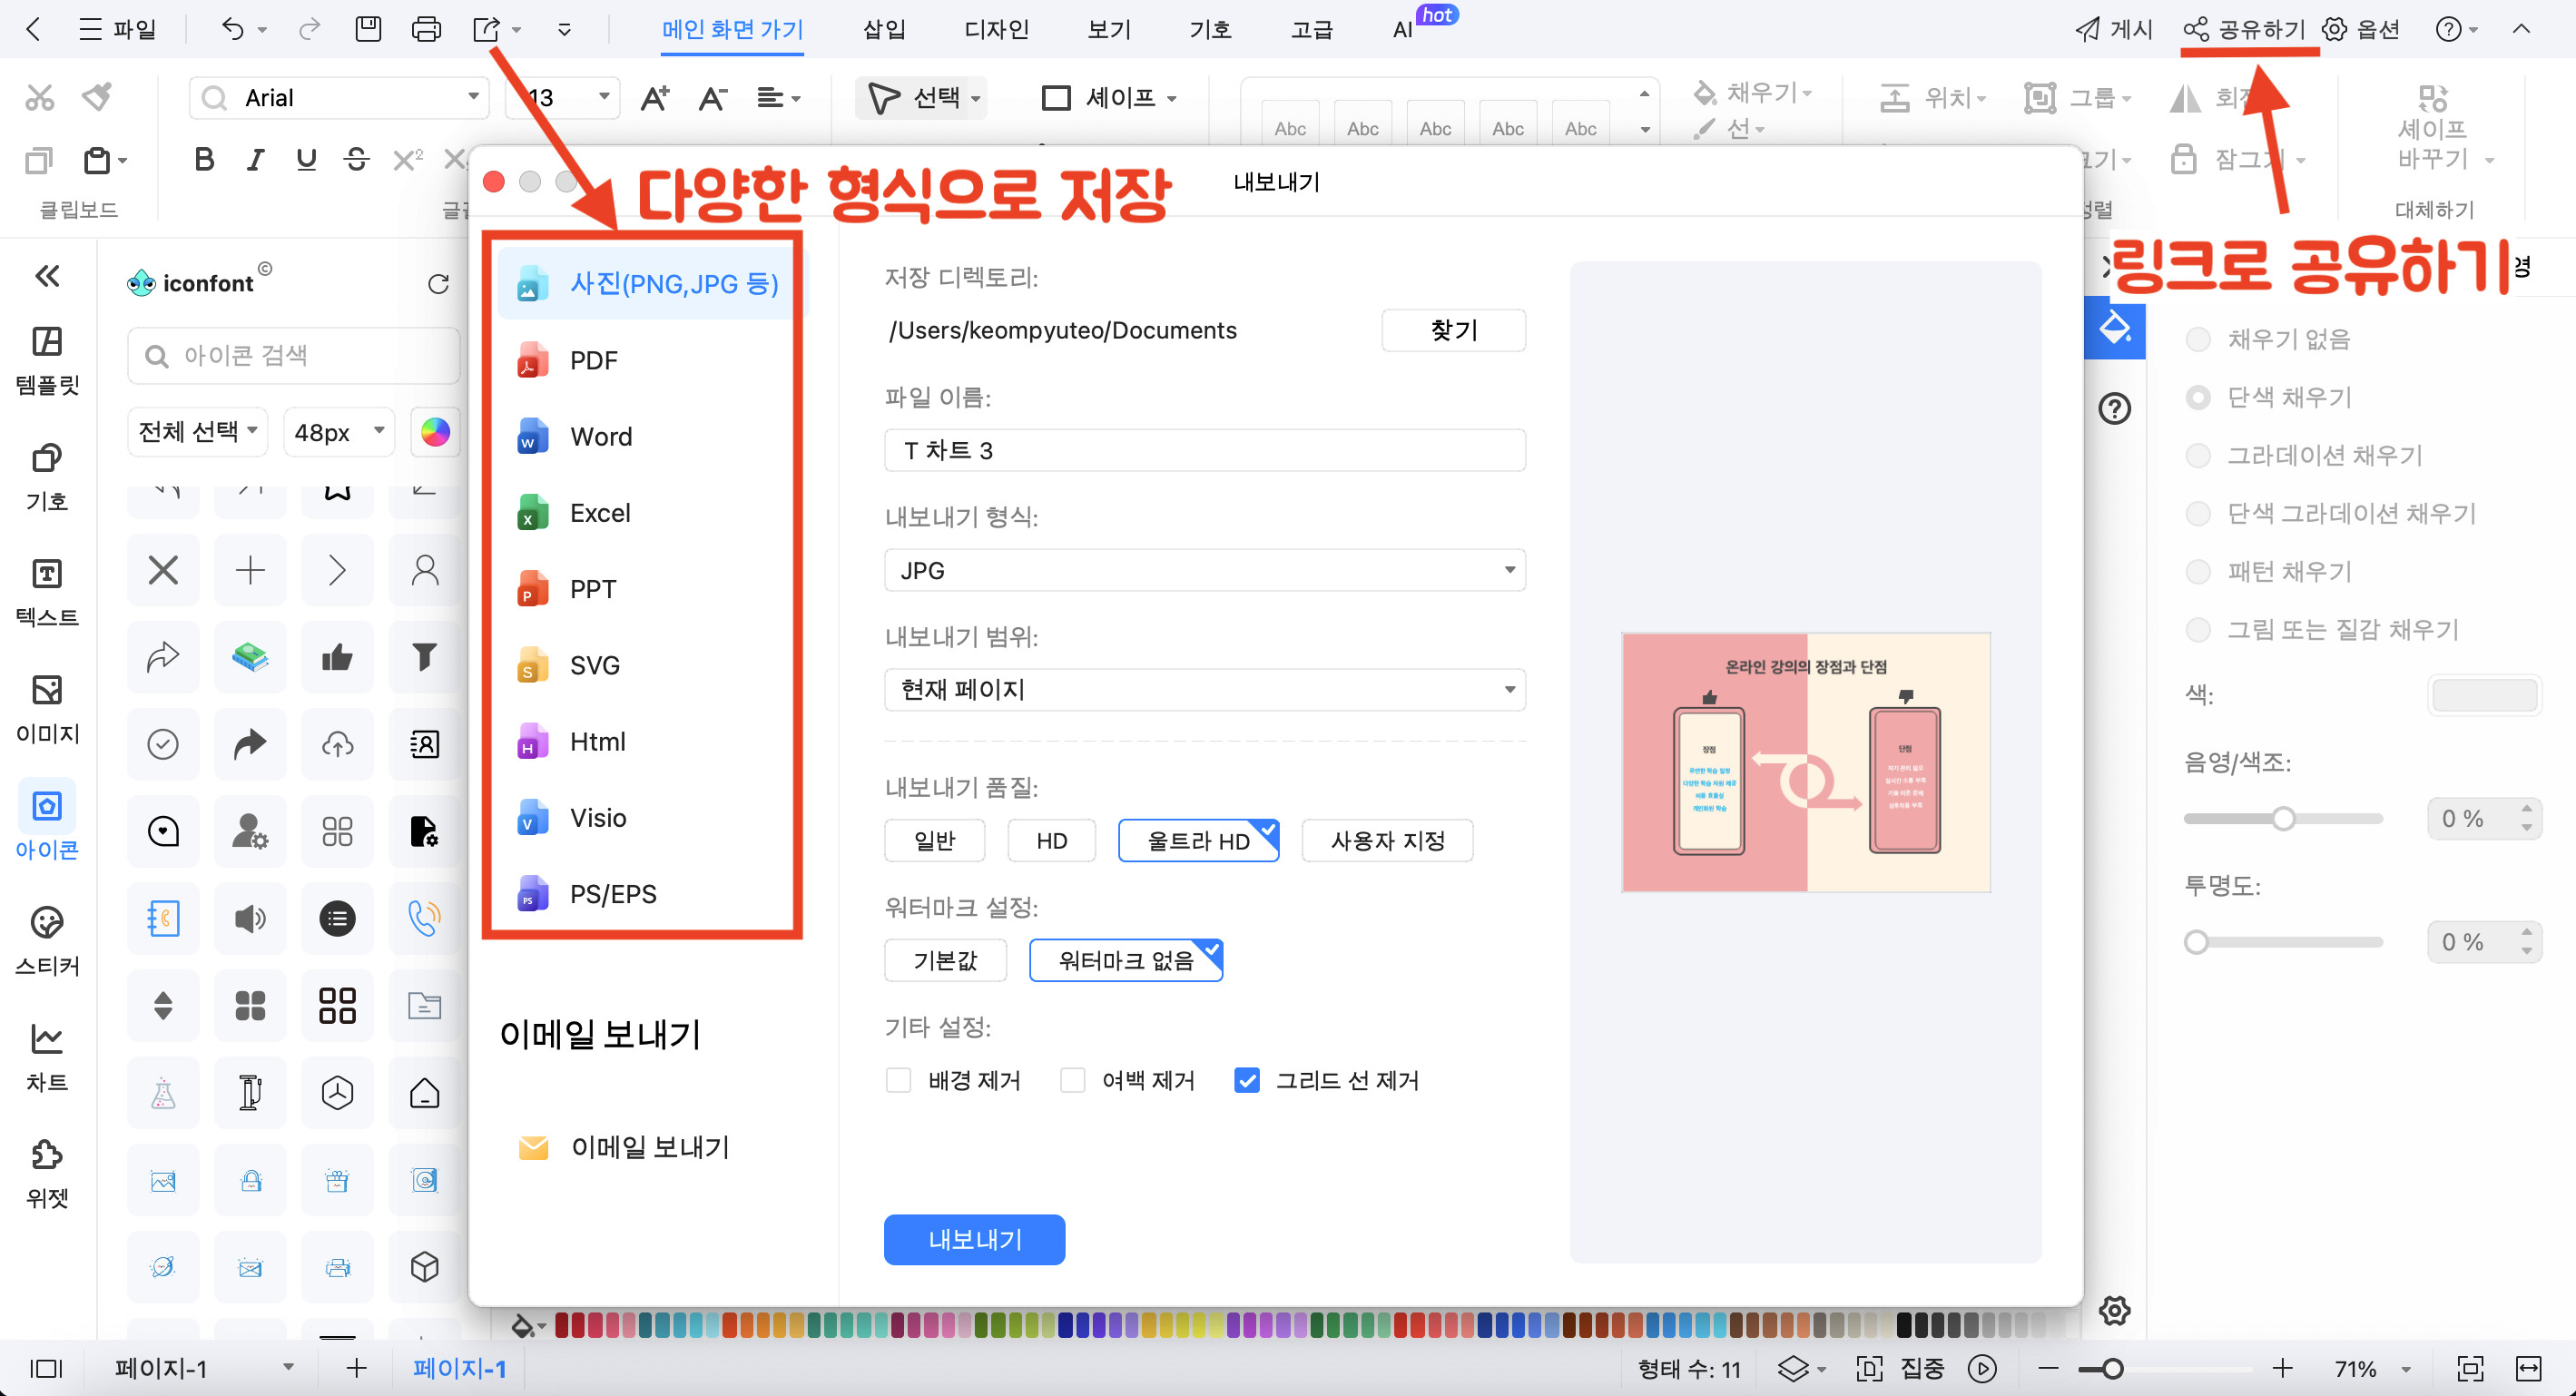Click 공유하기 in the top bar

tap(2245, 29)
